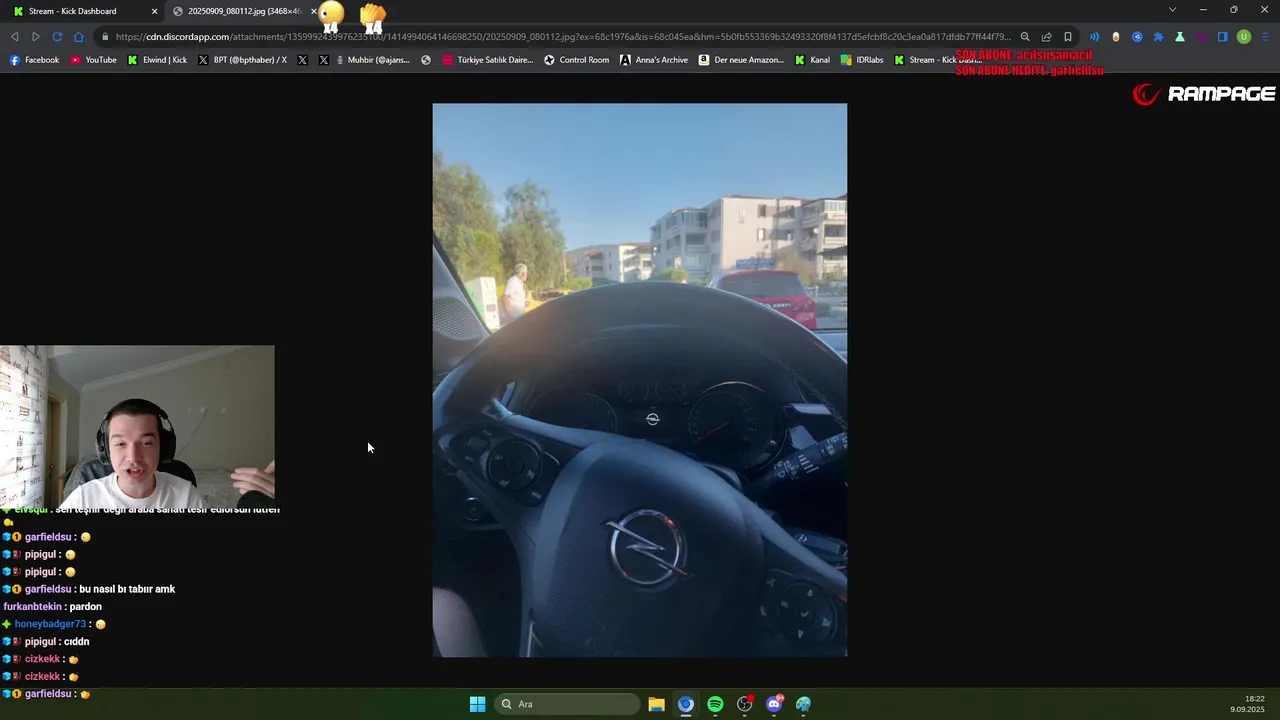Image resolution: width=1280 pixels, height=720 pixels.
Task: Click the chat message 'bu nasıl bı tabır amk'
Action: point(127,589)
